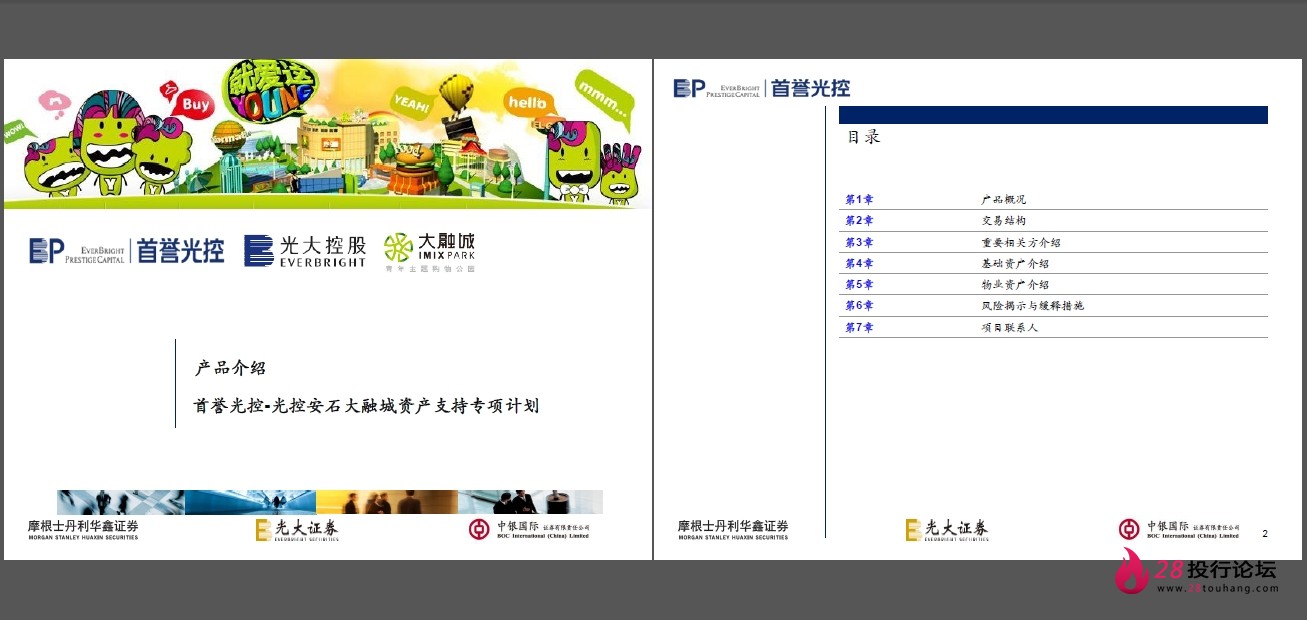The width and height of the screenshot is (1307, 620).
Task: Click the 光大证券 logo on the cover page
Action: tap(297, 530)
